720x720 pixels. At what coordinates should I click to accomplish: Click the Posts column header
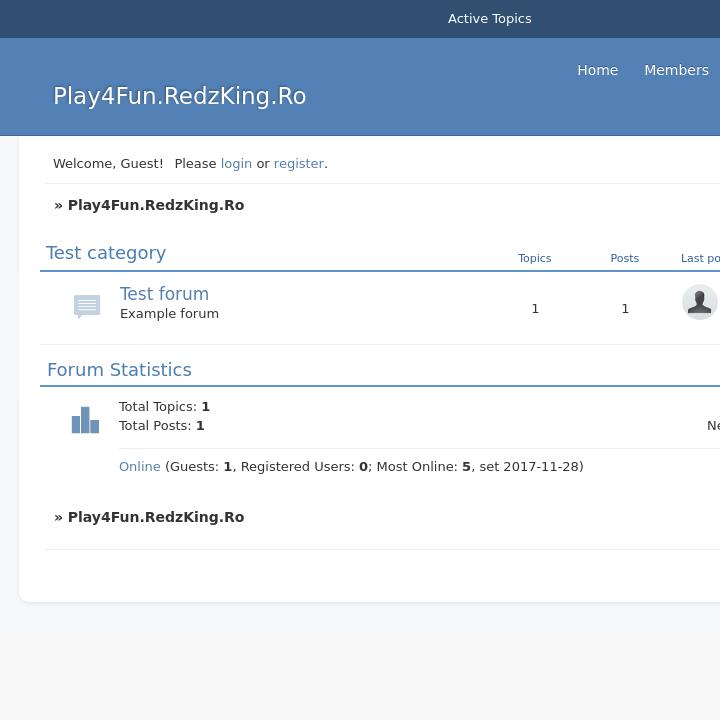pyautogui.click(x=624, y=258)
